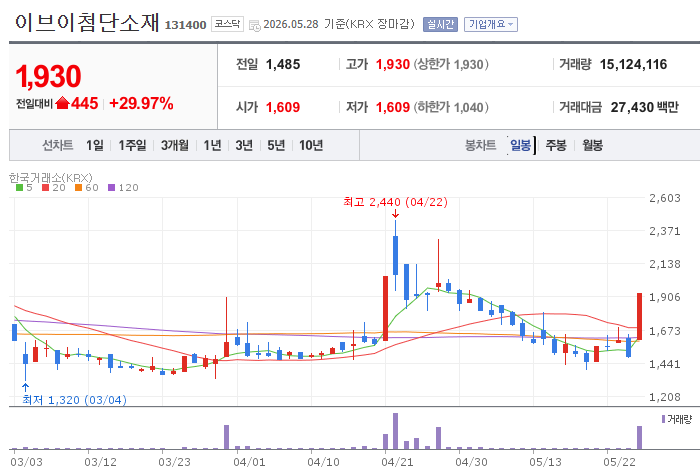This screenshot has height=474, width=700.
Task: Click the 실시간 button
Action: click(x=440, y=24)
